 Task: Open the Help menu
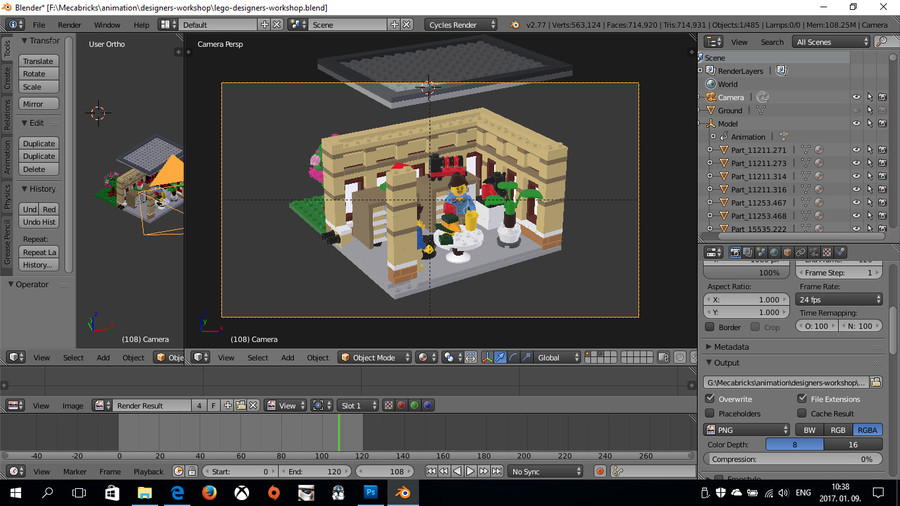141,25
